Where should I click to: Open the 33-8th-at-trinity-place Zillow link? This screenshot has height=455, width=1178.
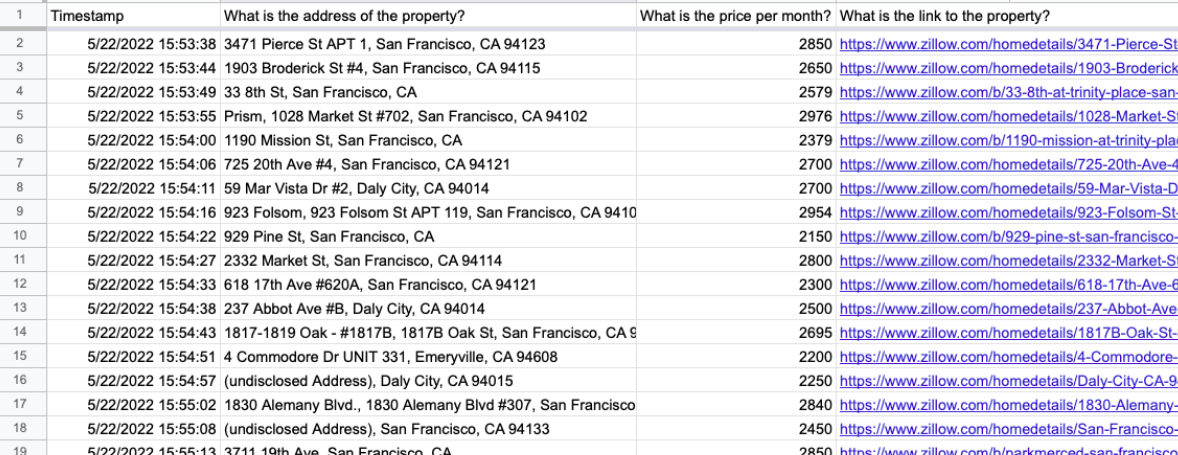[x=1008, y=92]
